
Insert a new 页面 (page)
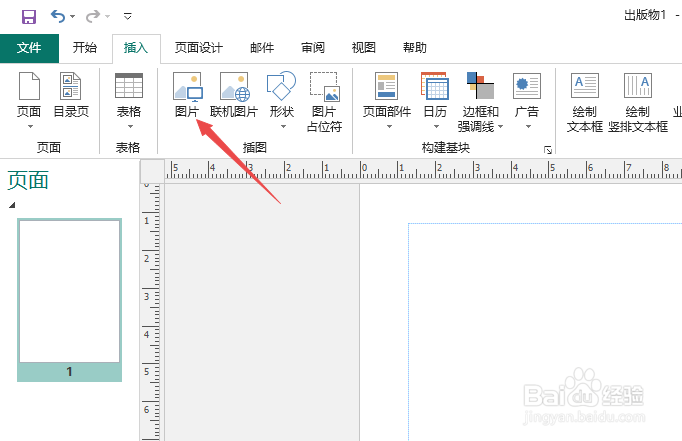click(x=29, y=95)
